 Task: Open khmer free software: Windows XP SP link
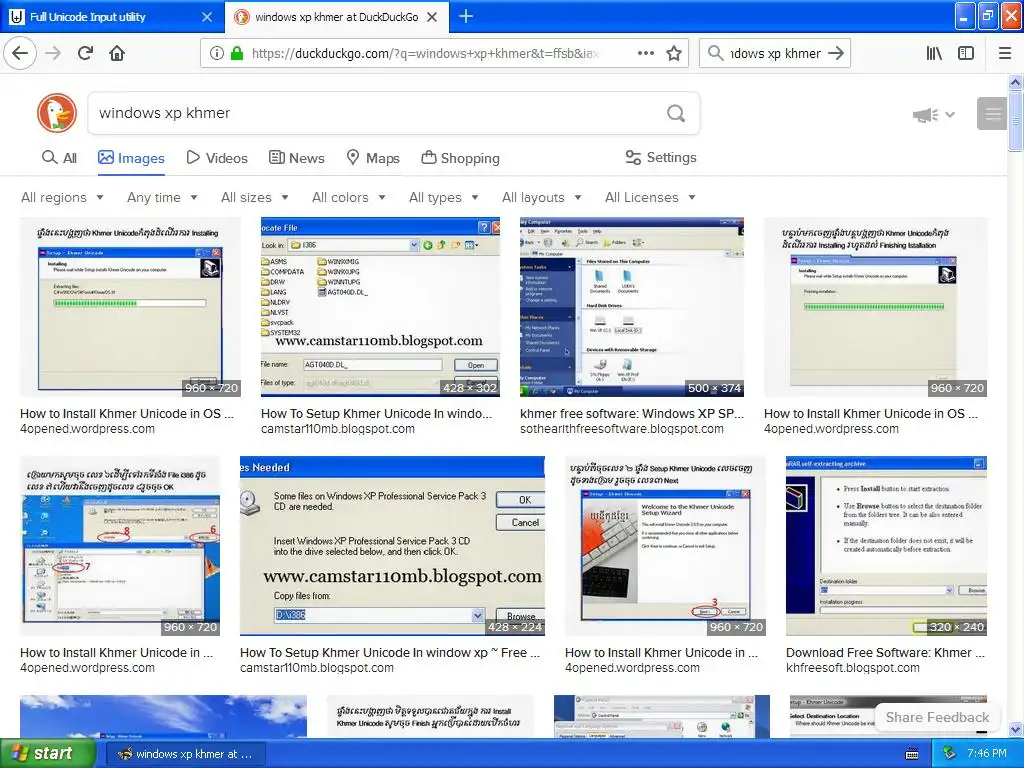pos(632,413)
